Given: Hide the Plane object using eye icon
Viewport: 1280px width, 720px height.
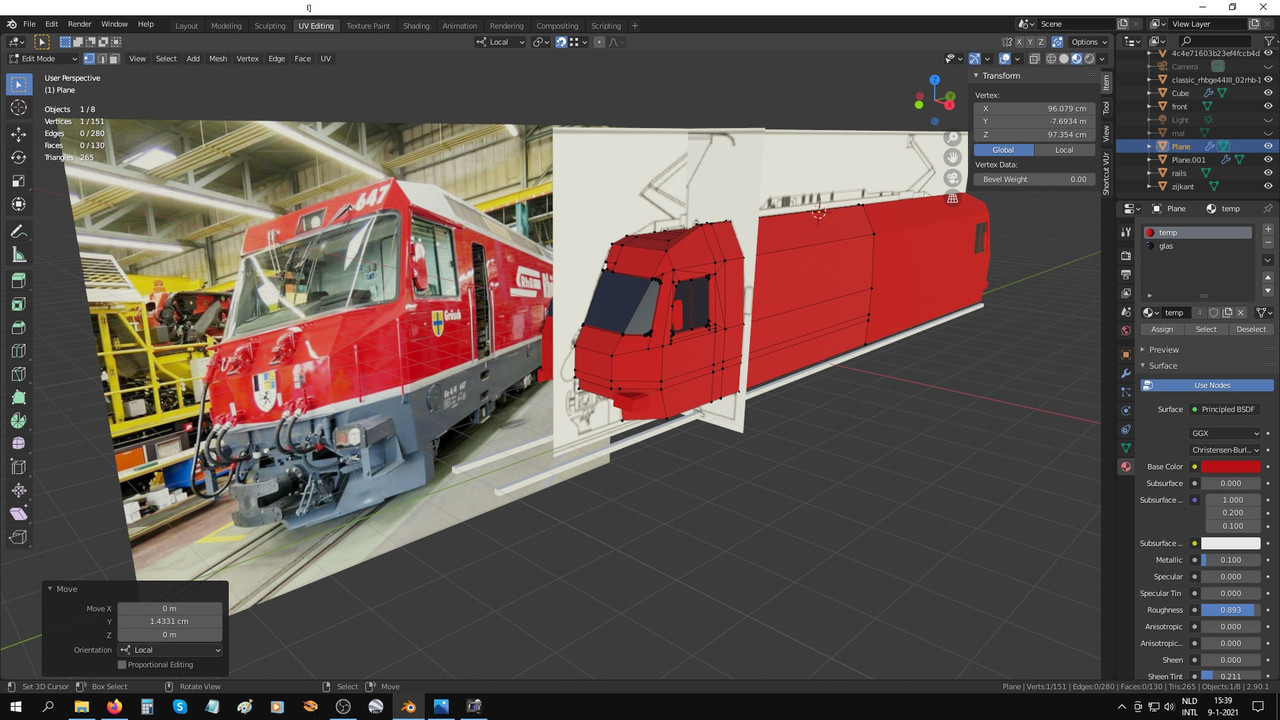Looking at the screenshot, I should [1268, 146].
